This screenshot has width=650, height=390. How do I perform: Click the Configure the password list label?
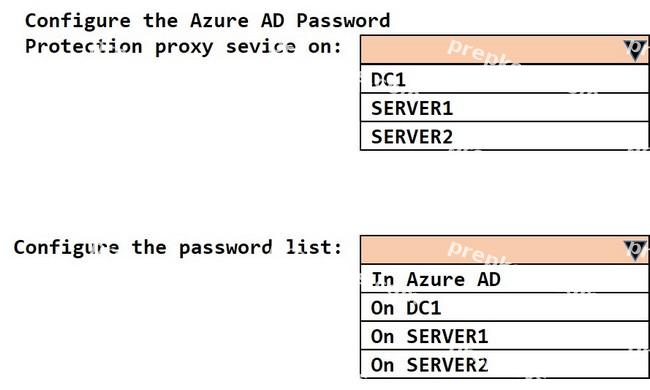pyautogui.click(x=178, y=248)
